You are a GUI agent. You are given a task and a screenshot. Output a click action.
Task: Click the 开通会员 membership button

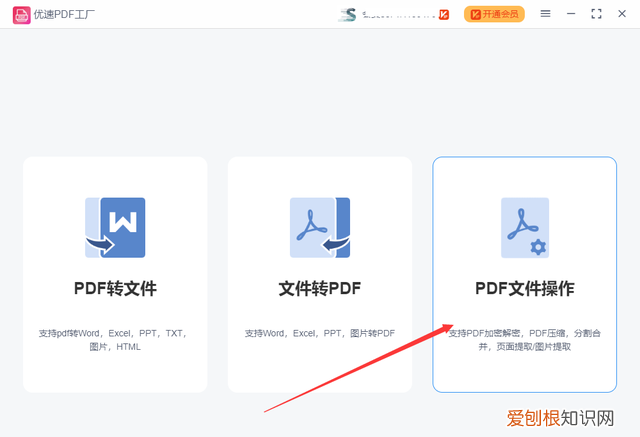[494, 14]
